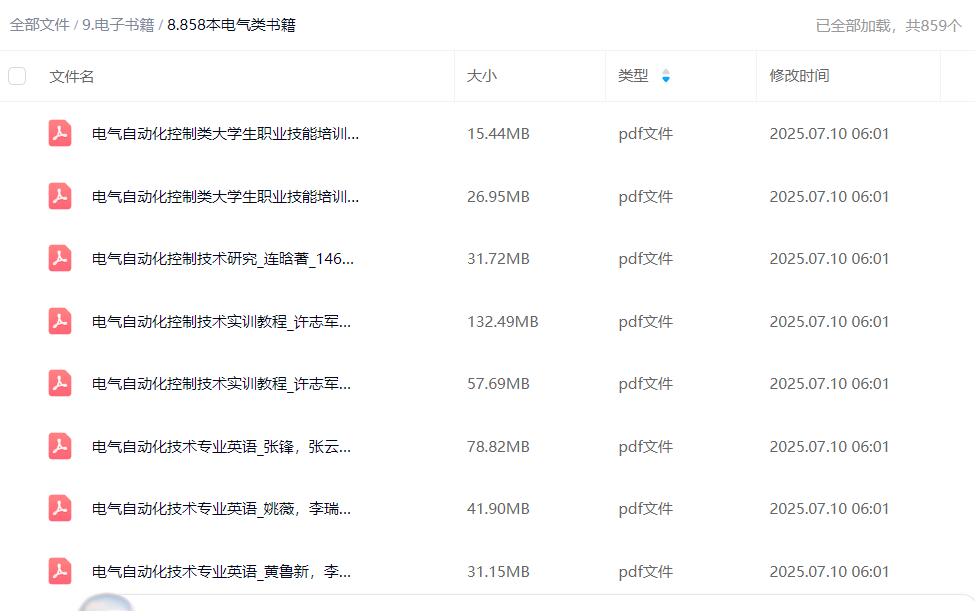Click PDF icon of the 132.49MB file

60,321
